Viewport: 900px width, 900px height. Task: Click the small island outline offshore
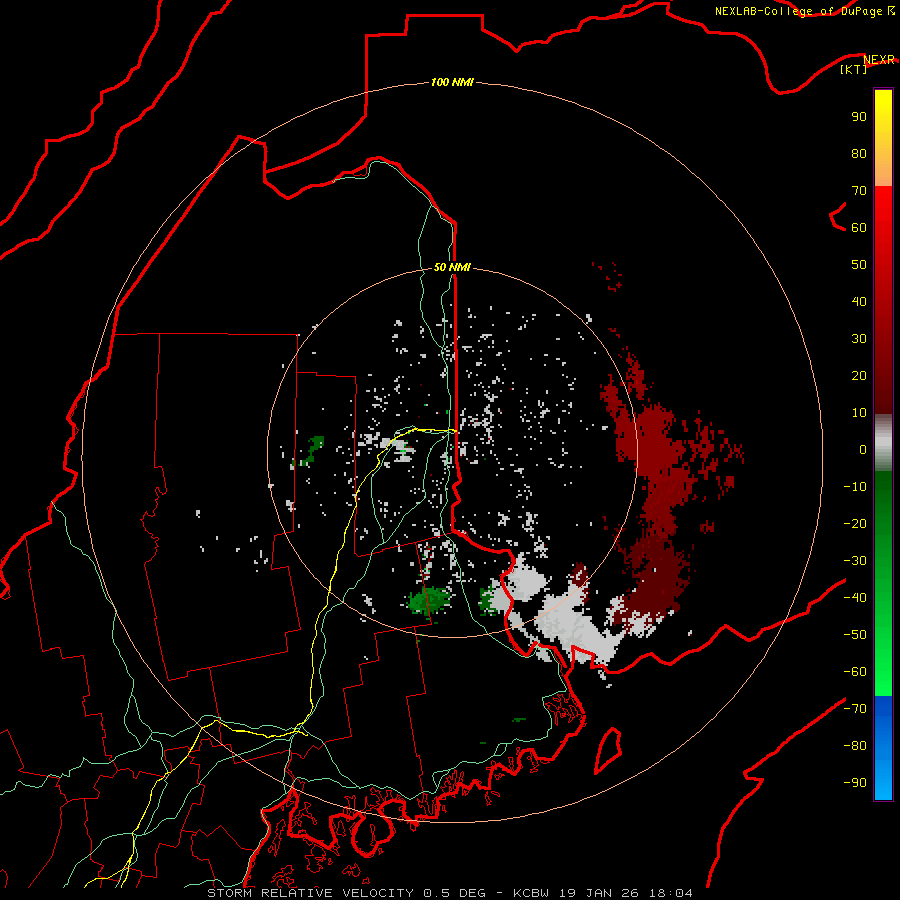coord(608,751)
